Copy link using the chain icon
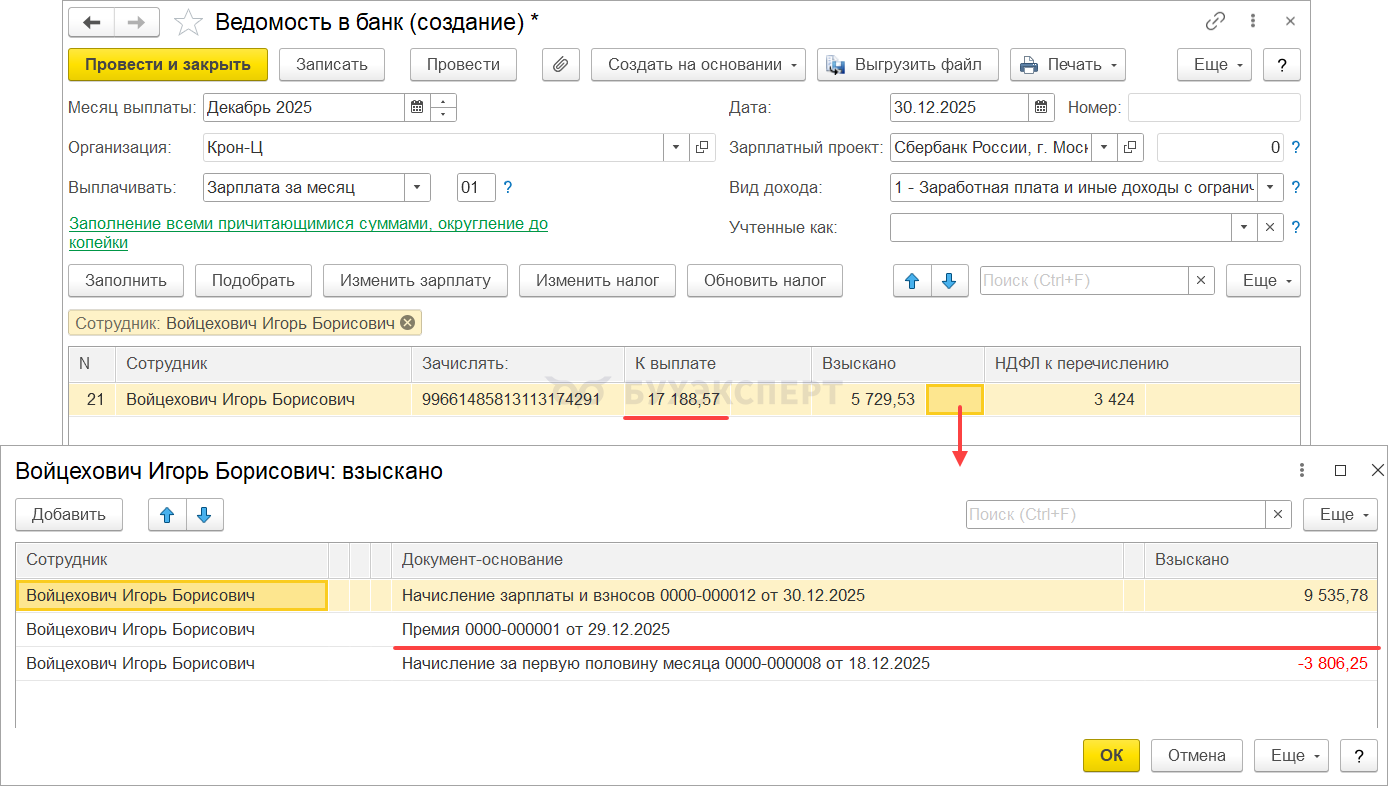The image size is (1388, 786). [1215, 21]
